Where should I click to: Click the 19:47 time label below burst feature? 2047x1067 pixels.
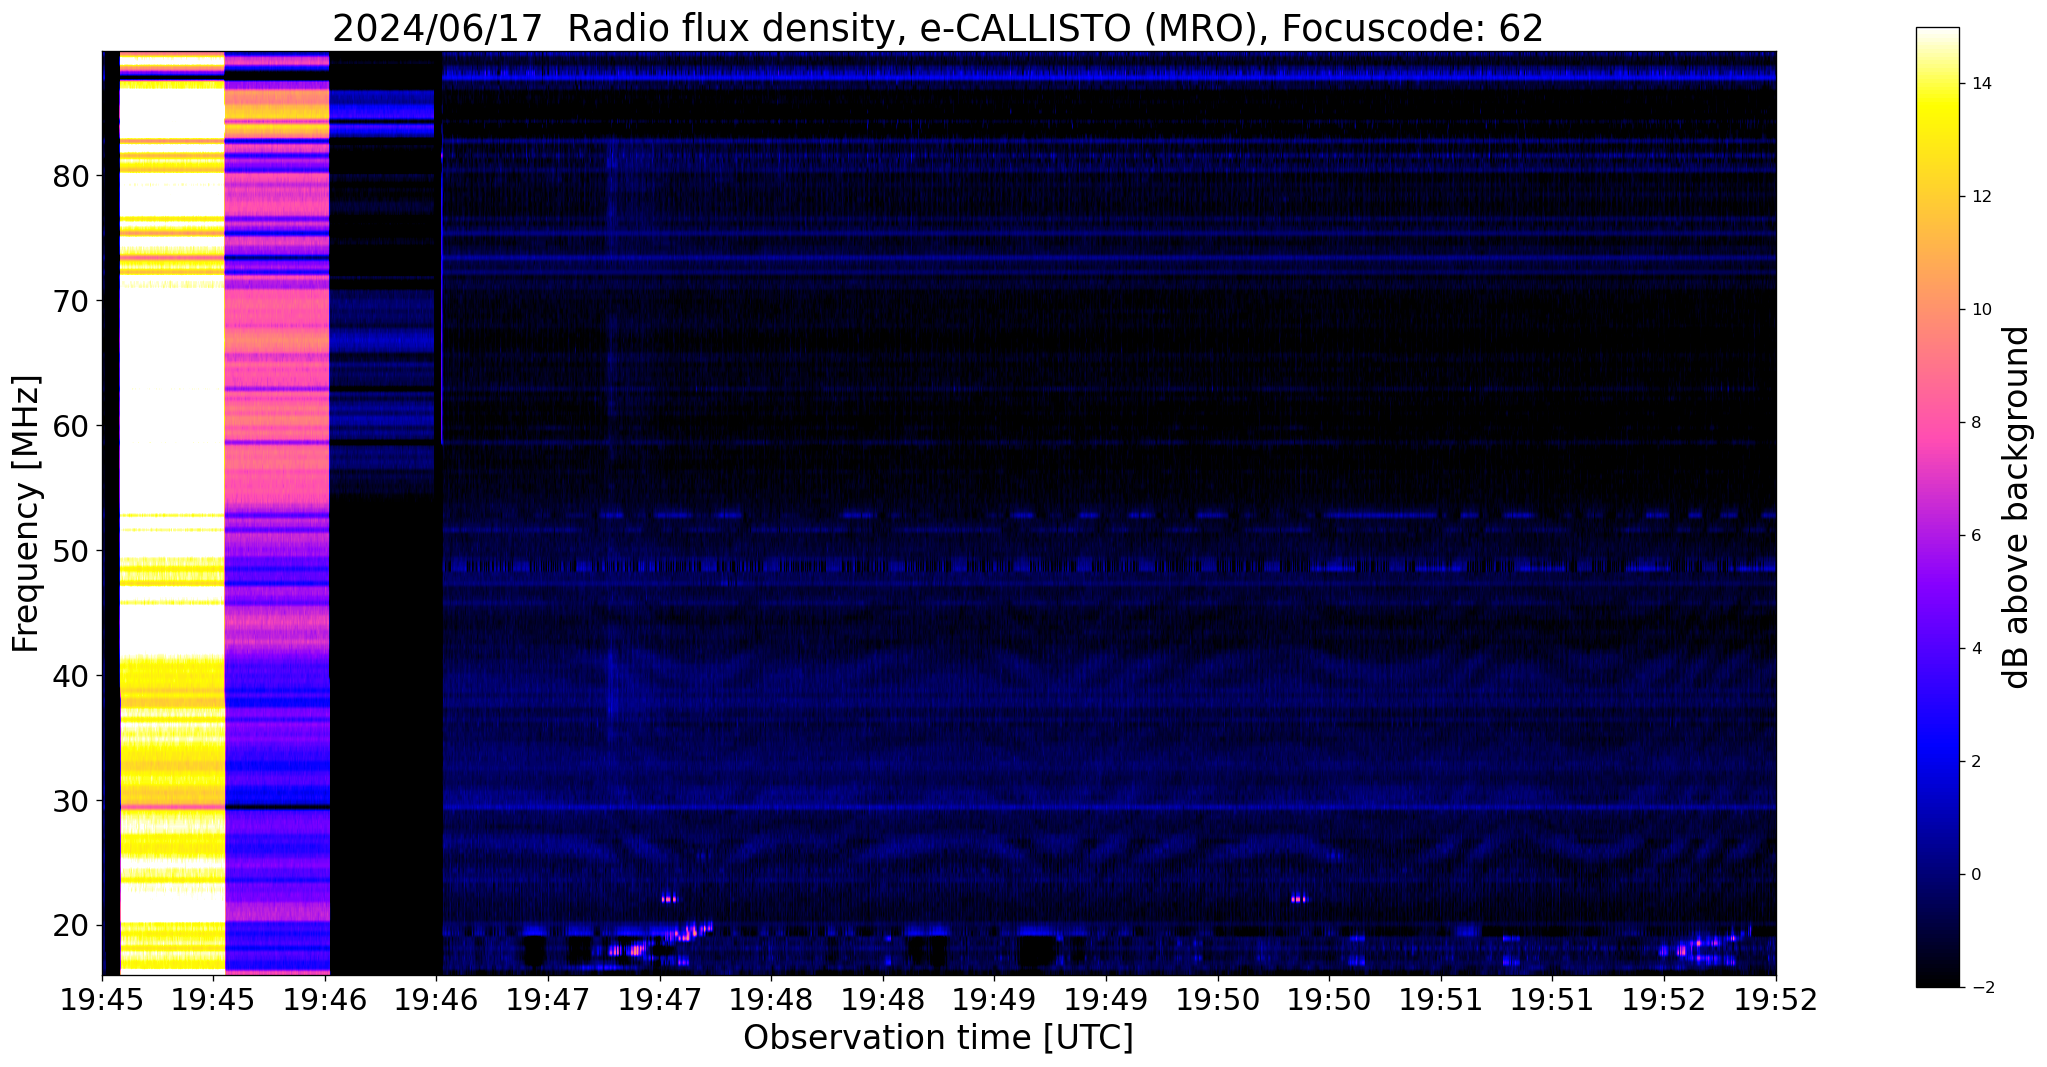pos(659,1000)
